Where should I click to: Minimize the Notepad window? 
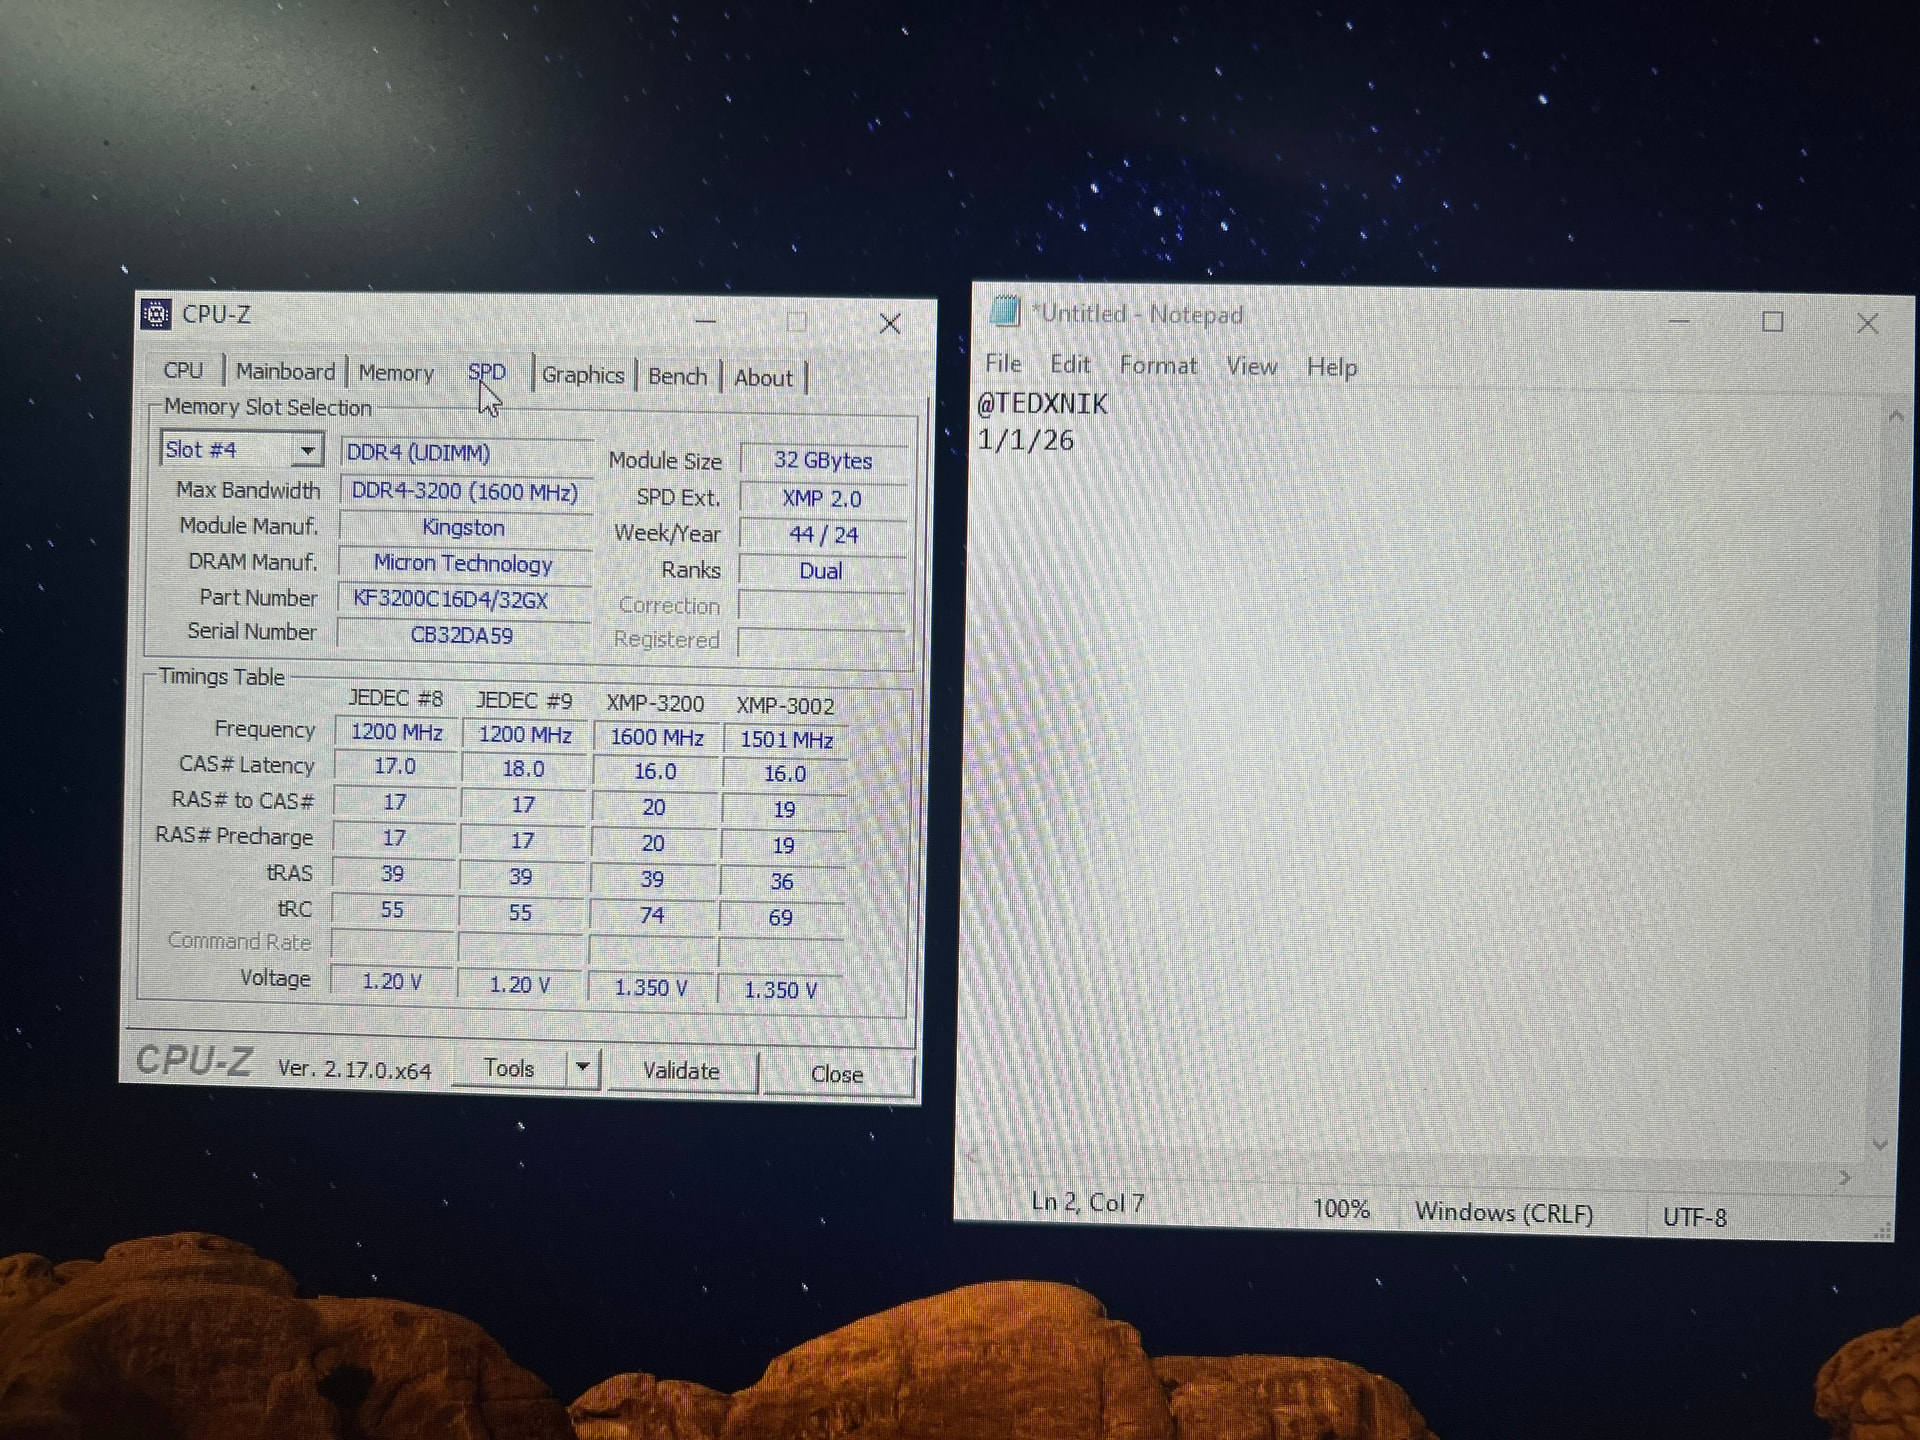[1679, 321]
